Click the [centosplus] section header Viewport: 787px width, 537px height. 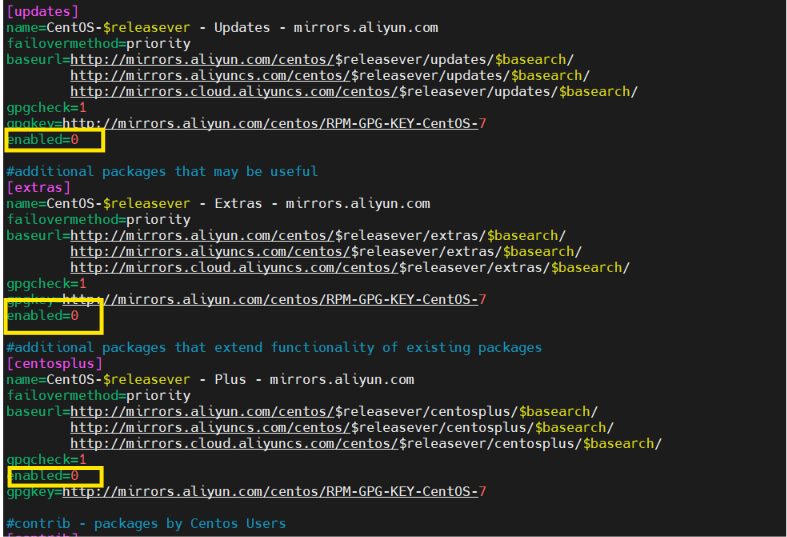[x=54, y=364]
